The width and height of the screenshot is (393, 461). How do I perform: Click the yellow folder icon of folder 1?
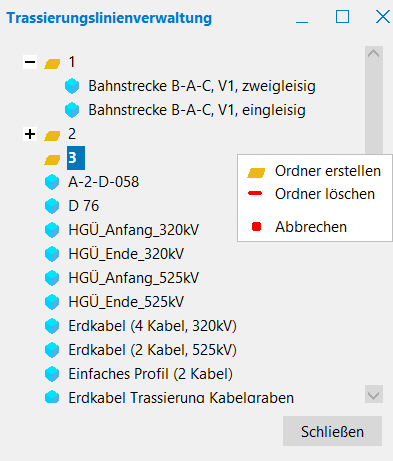pos(52,63)
